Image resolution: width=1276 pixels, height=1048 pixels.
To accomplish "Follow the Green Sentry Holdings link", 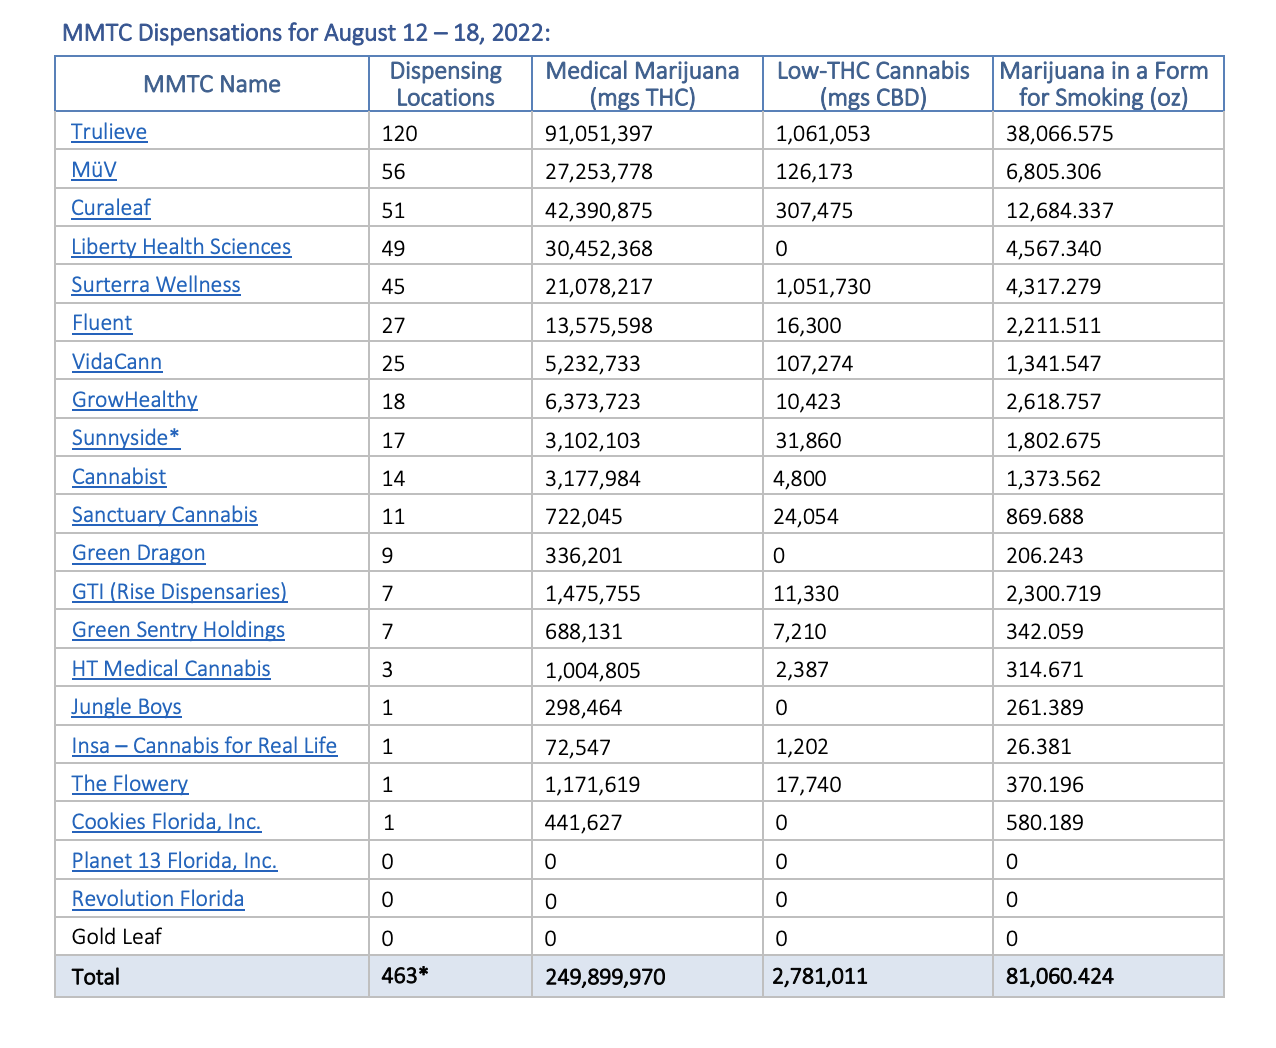I will (179, 630).
